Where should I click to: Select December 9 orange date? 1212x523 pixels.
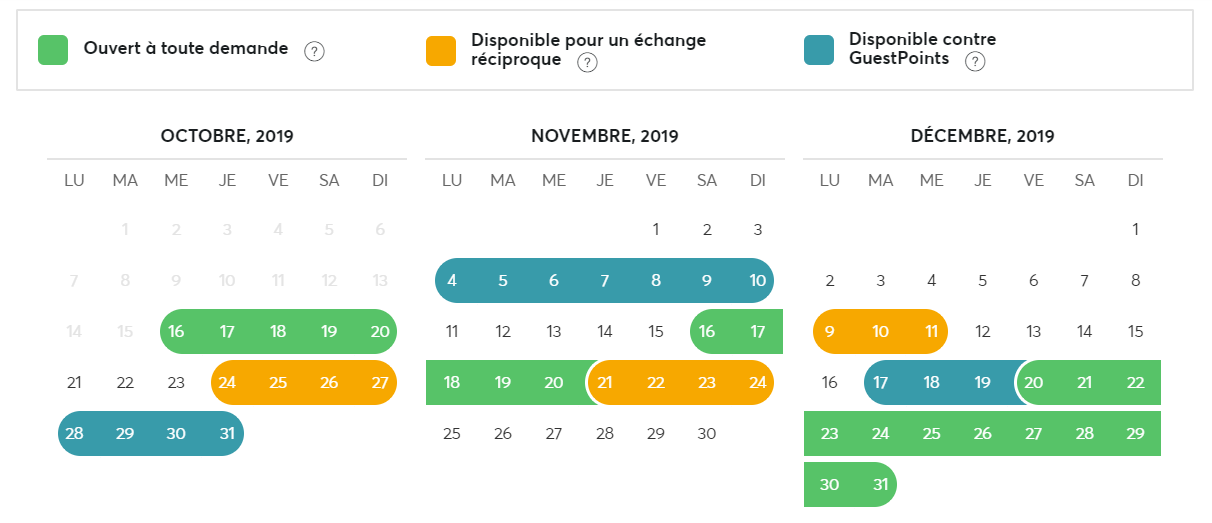(829, 332)
